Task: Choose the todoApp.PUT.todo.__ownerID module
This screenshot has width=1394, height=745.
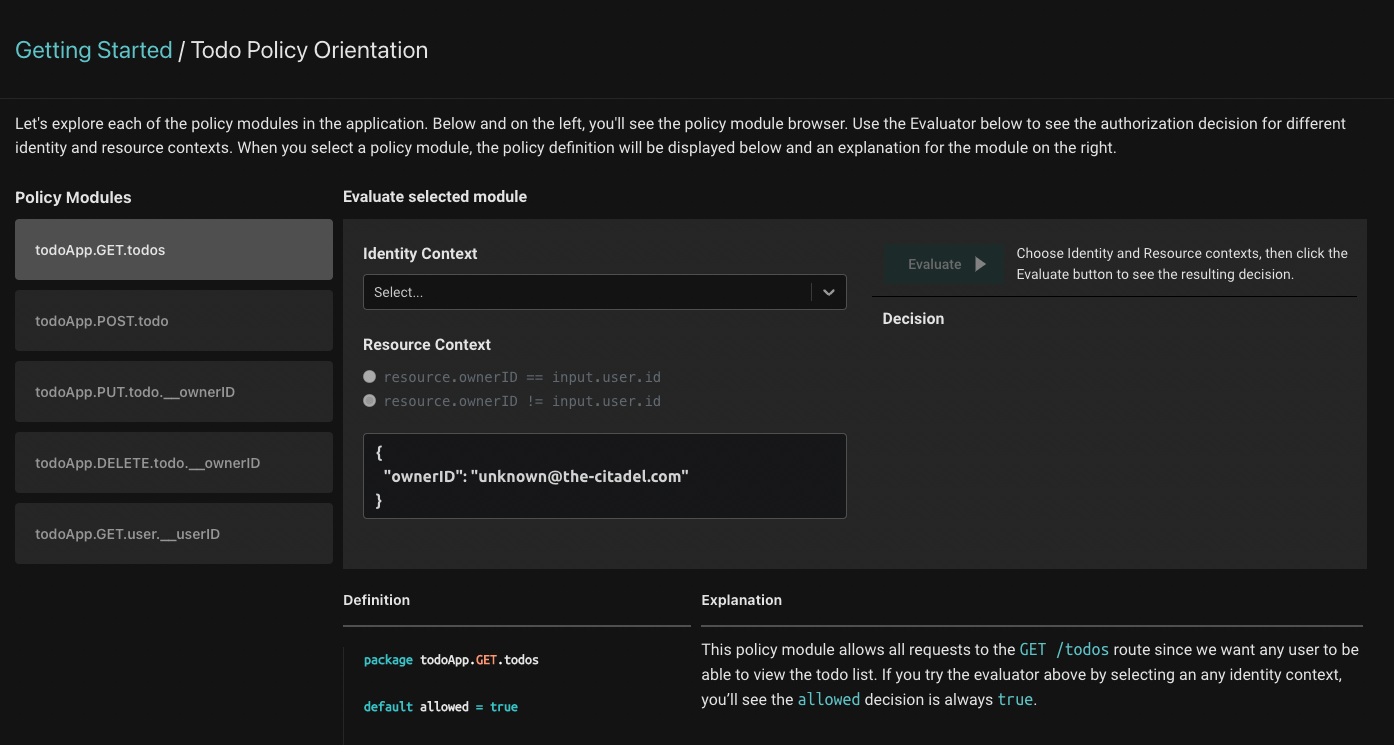Action: click(x=174, y=392)
